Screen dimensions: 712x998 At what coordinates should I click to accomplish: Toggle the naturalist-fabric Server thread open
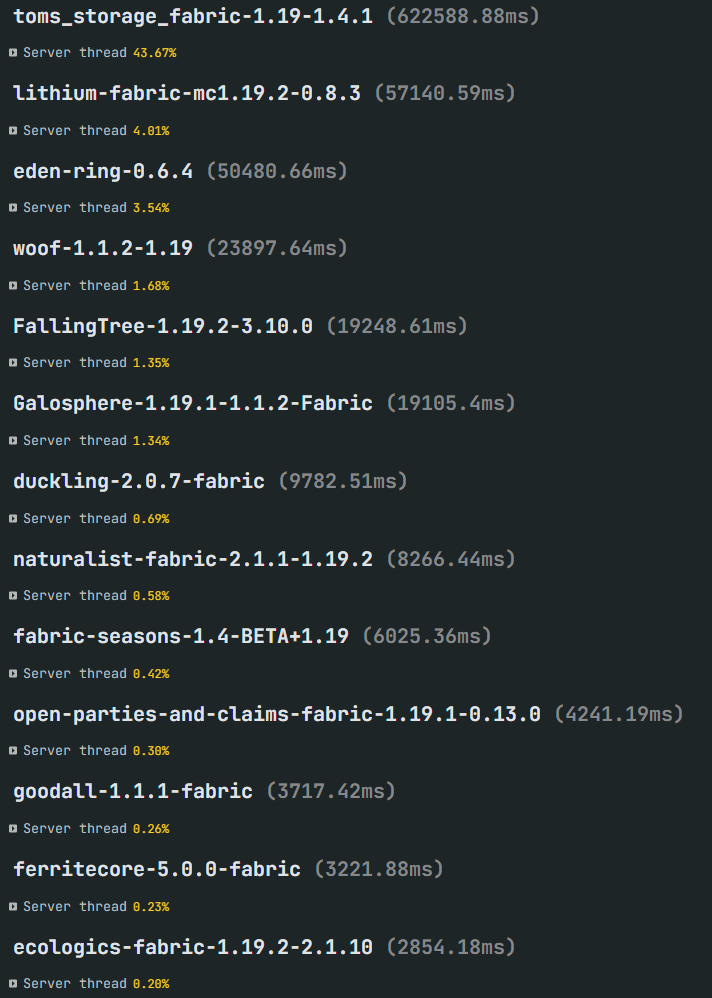click(x=13, y=595)
